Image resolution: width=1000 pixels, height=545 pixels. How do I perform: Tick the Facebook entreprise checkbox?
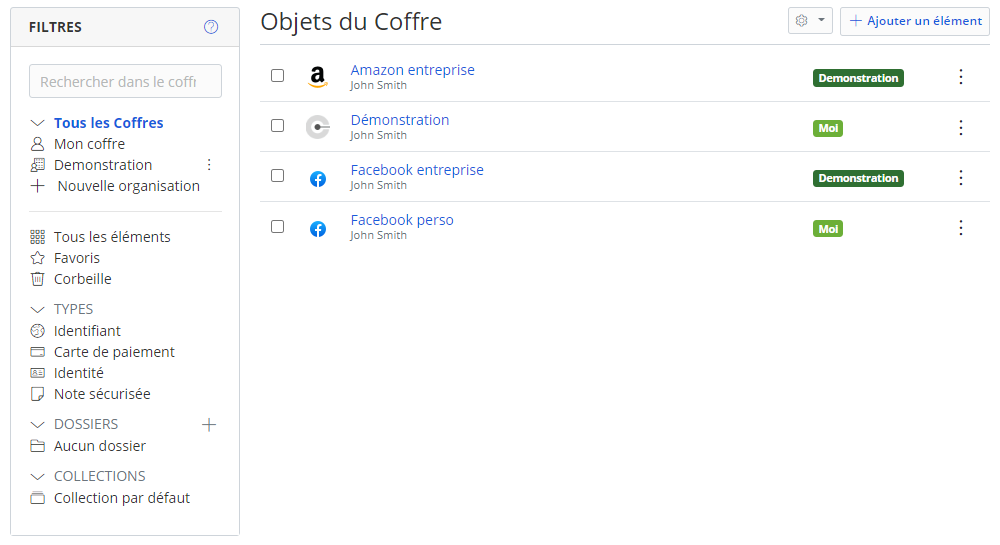pyautogui.click(x=277, y=175)
